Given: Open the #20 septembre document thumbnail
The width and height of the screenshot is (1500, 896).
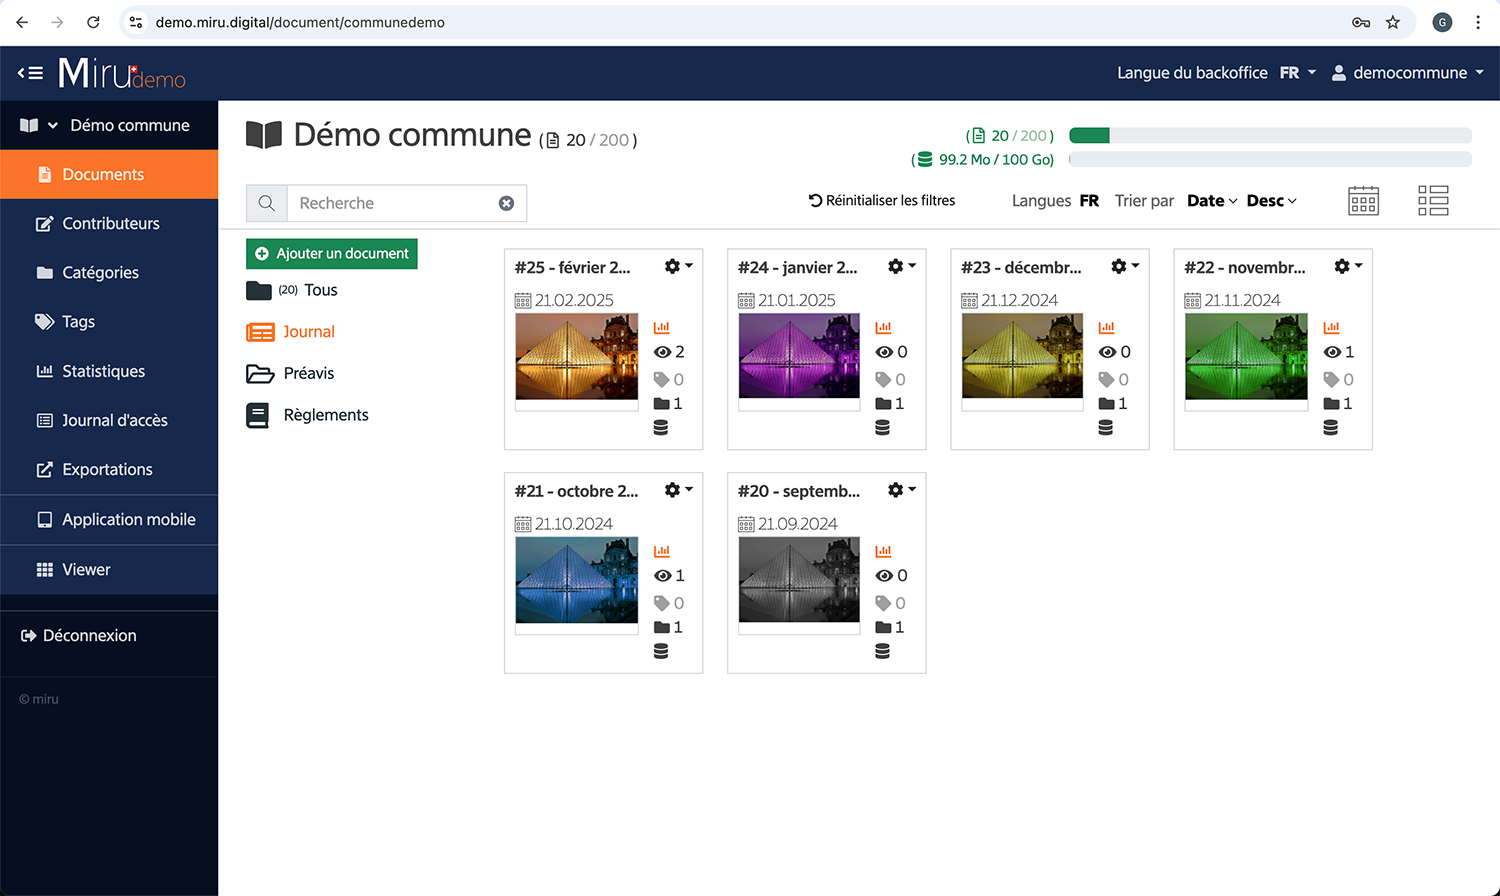Looking at the screenshot, I should pos(799,580).
